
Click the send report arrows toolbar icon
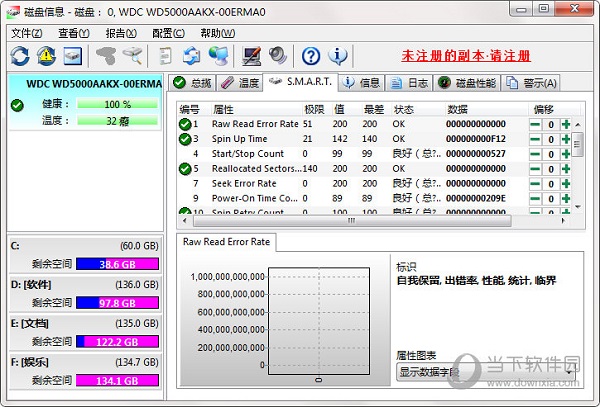click(x=191, y=56)
